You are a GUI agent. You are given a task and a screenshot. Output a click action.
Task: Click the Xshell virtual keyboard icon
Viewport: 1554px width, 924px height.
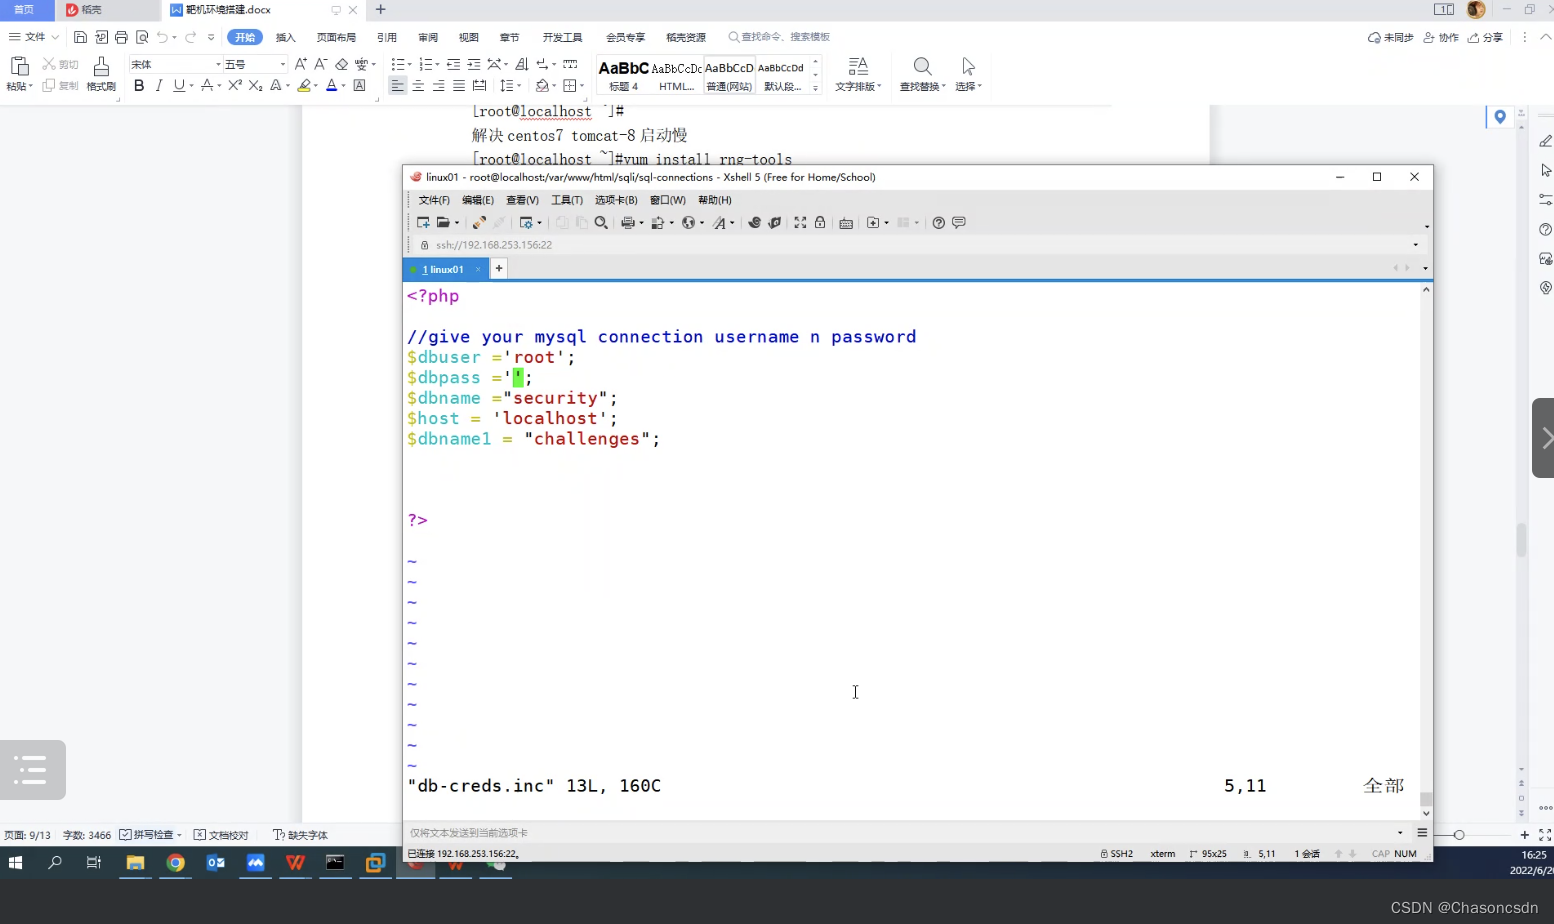(846, 223)
